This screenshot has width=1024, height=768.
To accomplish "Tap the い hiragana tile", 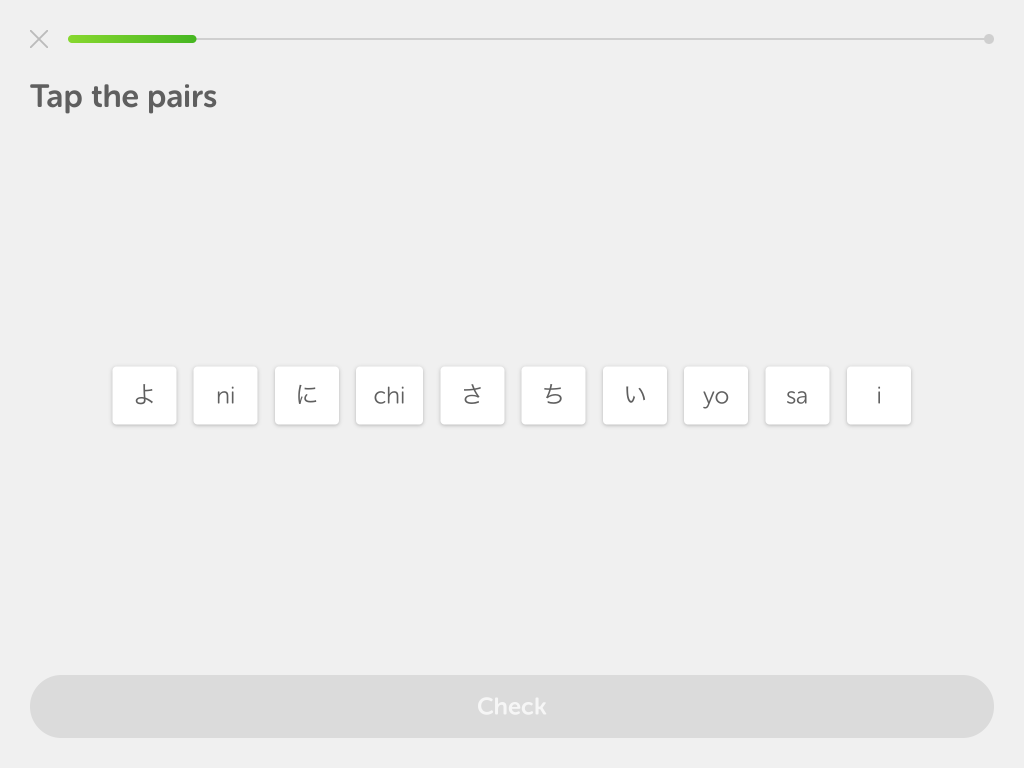I will click(635, 395).
